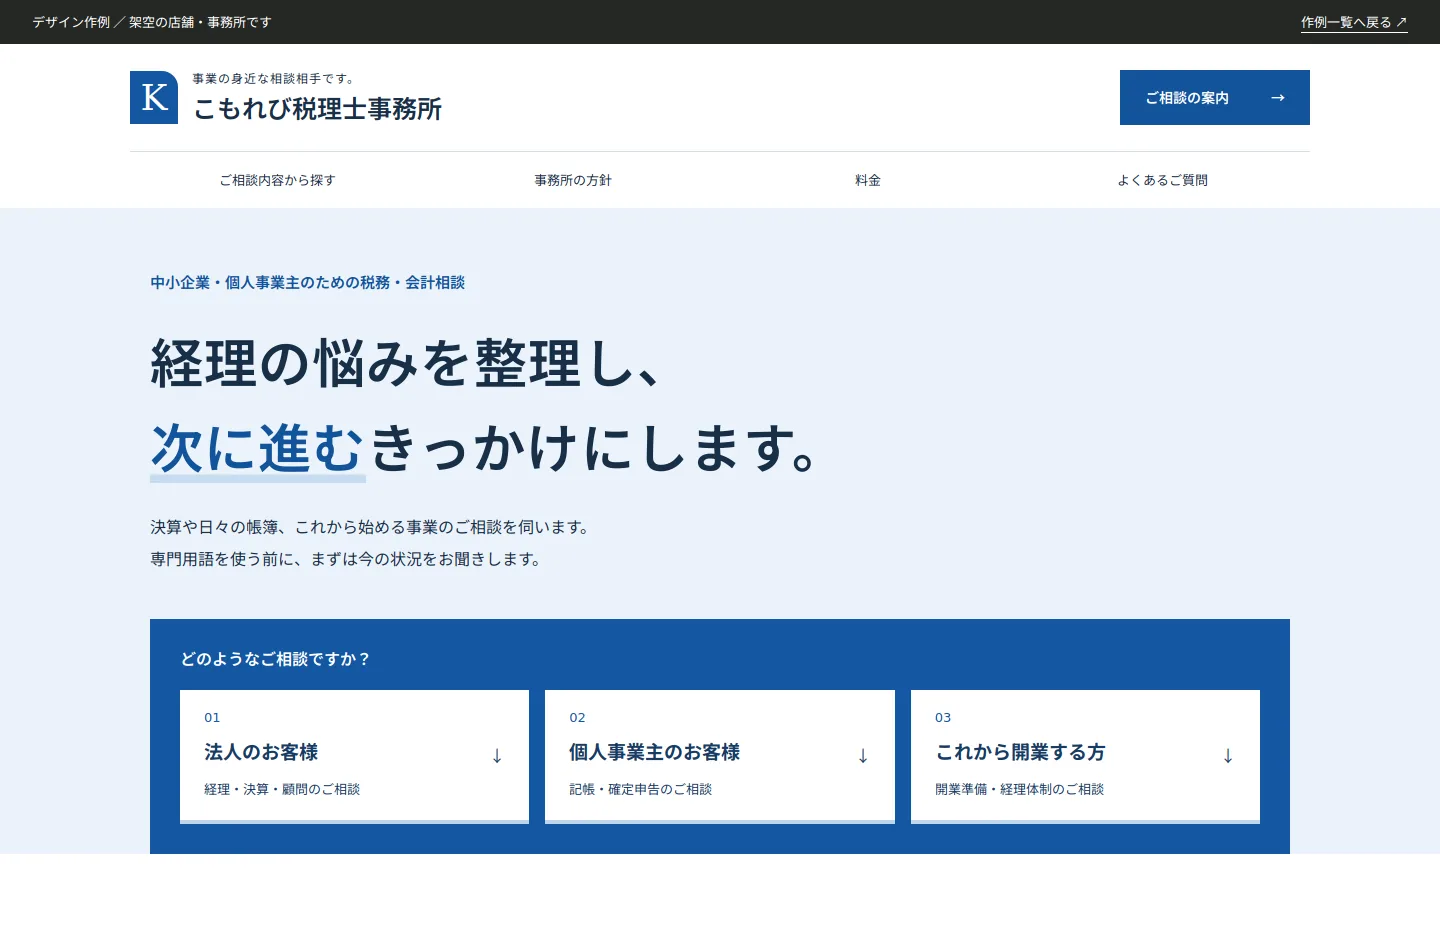1440x940 pixels.
Task: Pick the これから開業する方 card
Action: point(1085,756)
